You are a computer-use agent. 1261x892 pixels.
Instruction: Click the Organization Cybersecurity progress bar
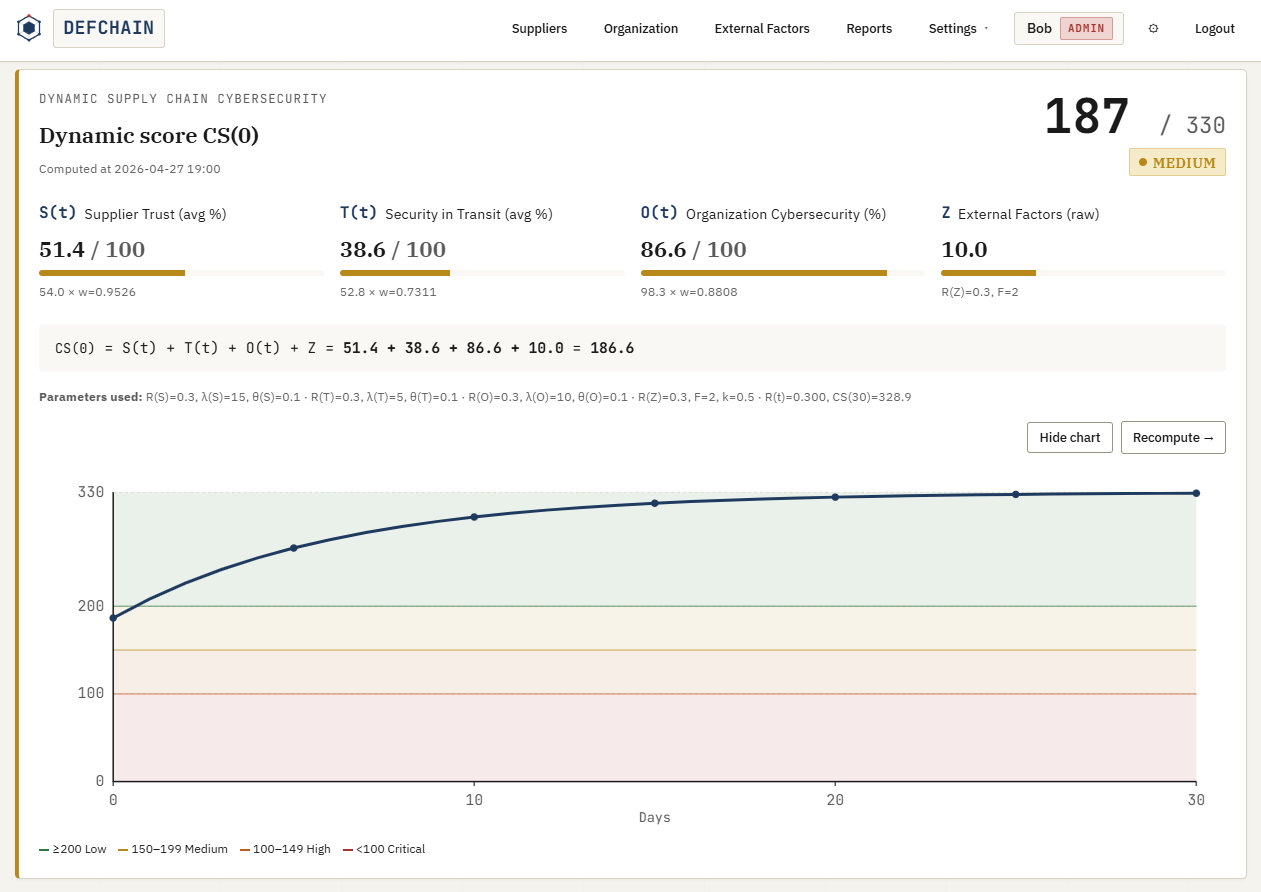click(783, 272)
